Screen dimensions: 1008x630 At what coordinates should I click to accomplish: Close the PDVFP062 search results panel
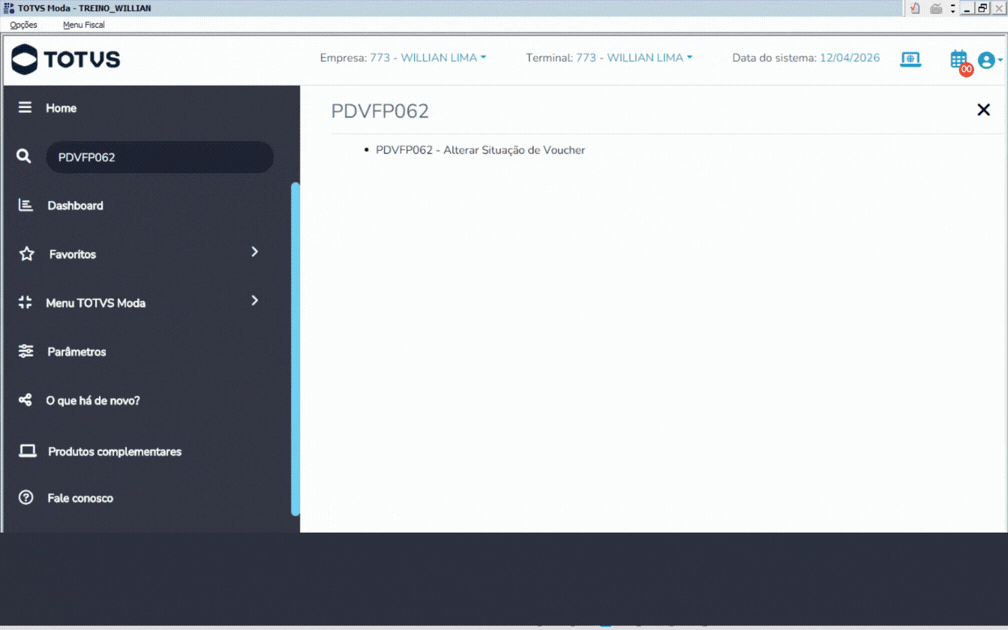point(983,110)
